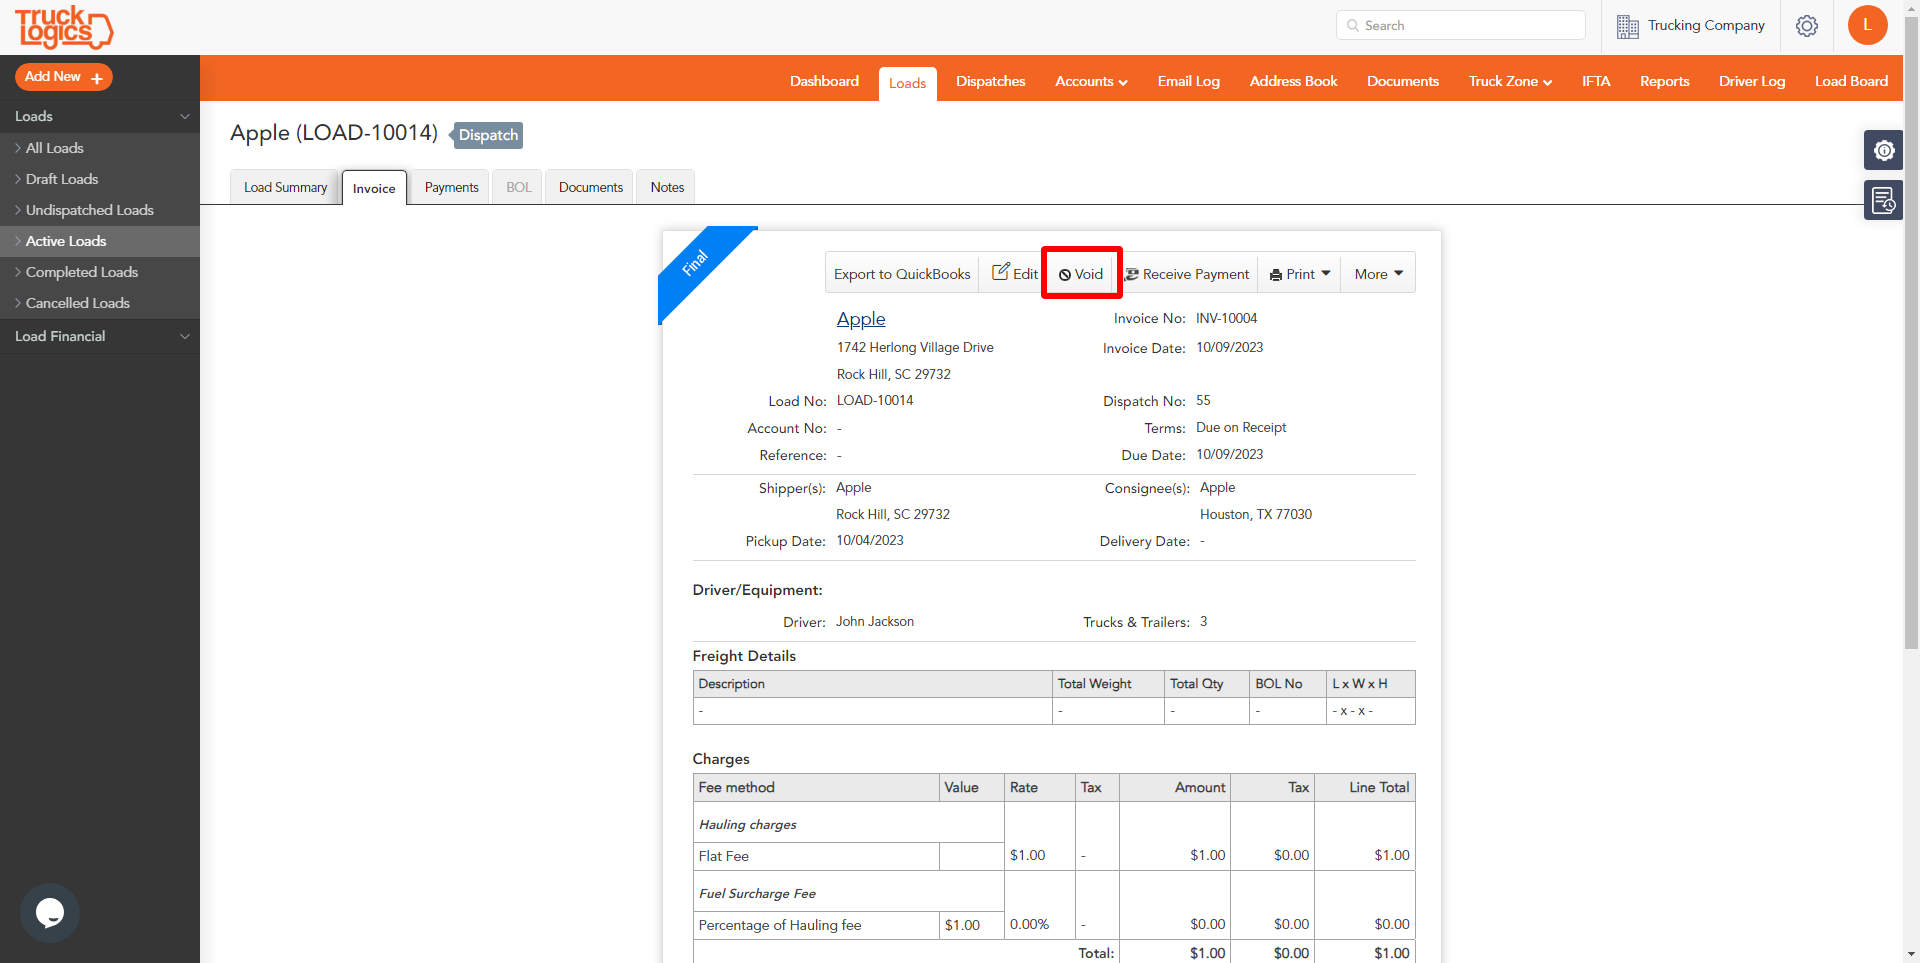Open the chat support bubble
This screenshot has height=963, width=1920.
click(49, 912)
